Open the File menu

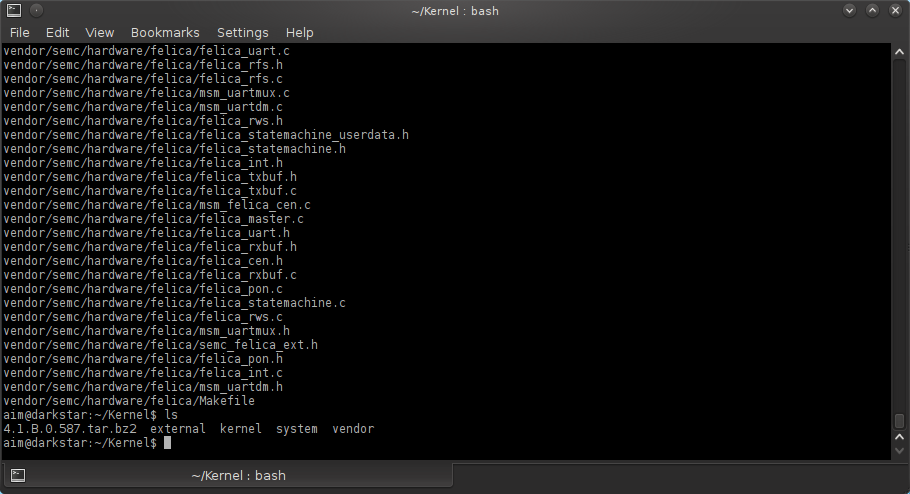click(x=20, y=33)
